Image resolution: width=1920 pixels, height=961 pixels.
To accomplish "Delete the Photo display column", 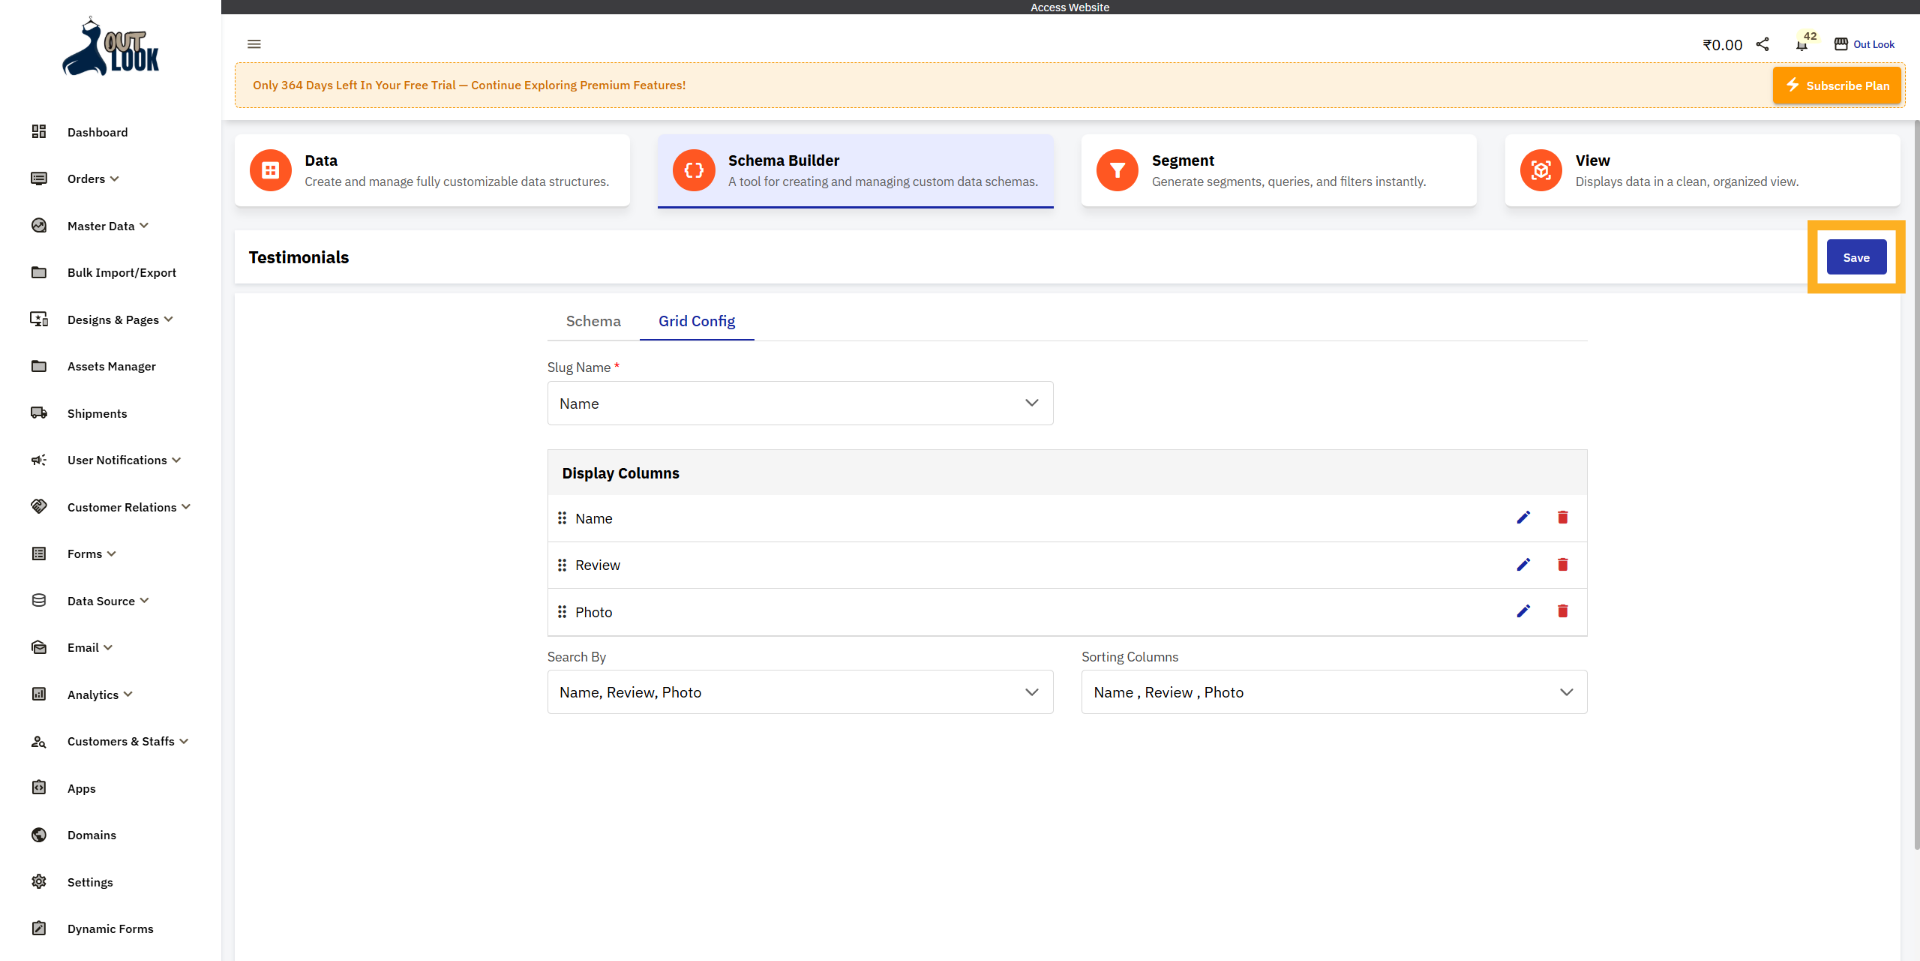I will point(1562,611).
